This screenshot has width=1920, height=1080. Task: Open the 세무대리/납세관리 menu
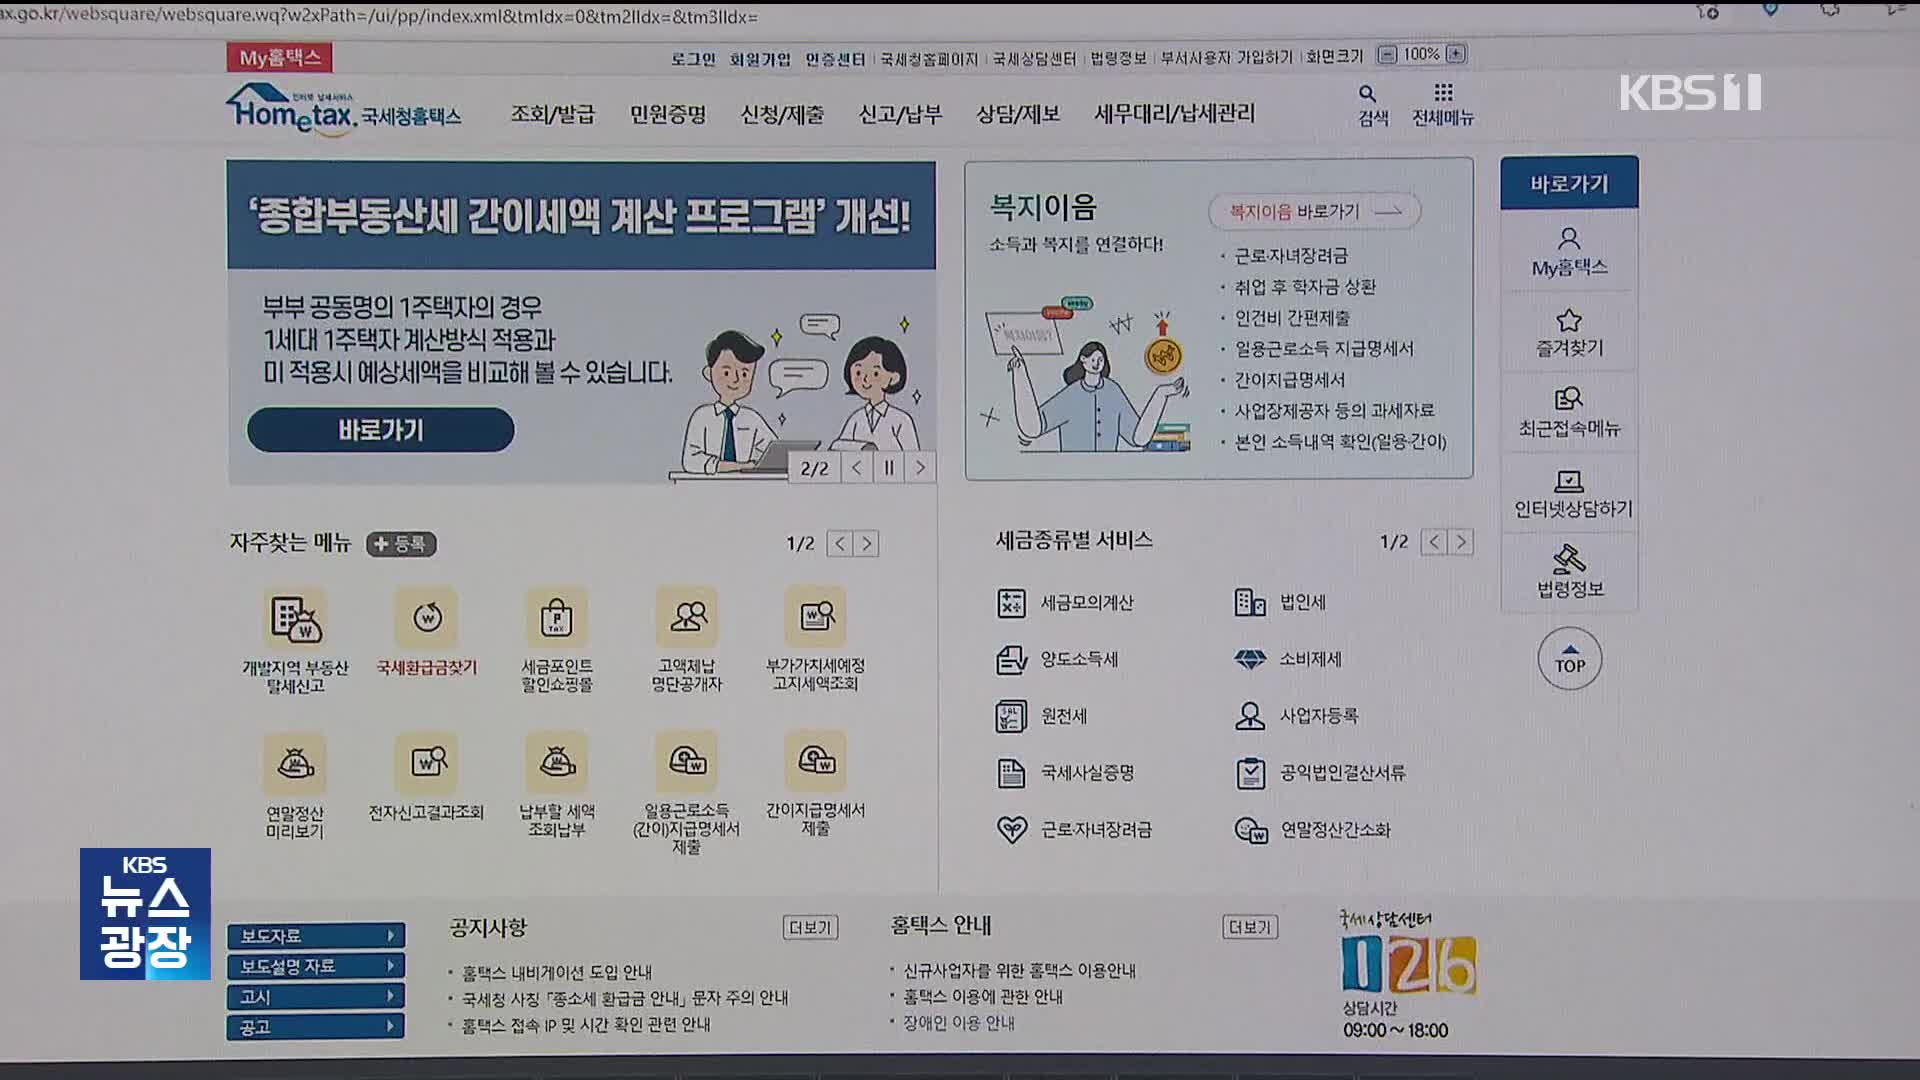pyautogui.click(x=1175, y=113)
